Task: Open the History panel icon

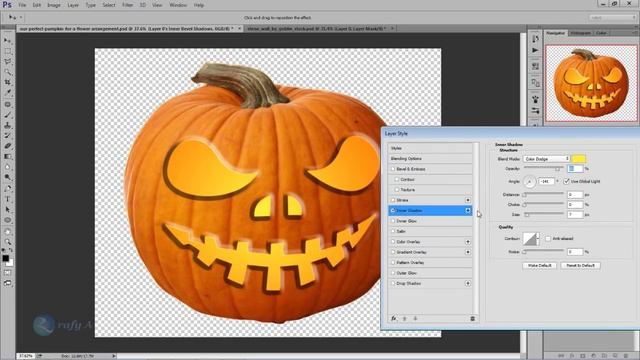Action: coord(535,39)
